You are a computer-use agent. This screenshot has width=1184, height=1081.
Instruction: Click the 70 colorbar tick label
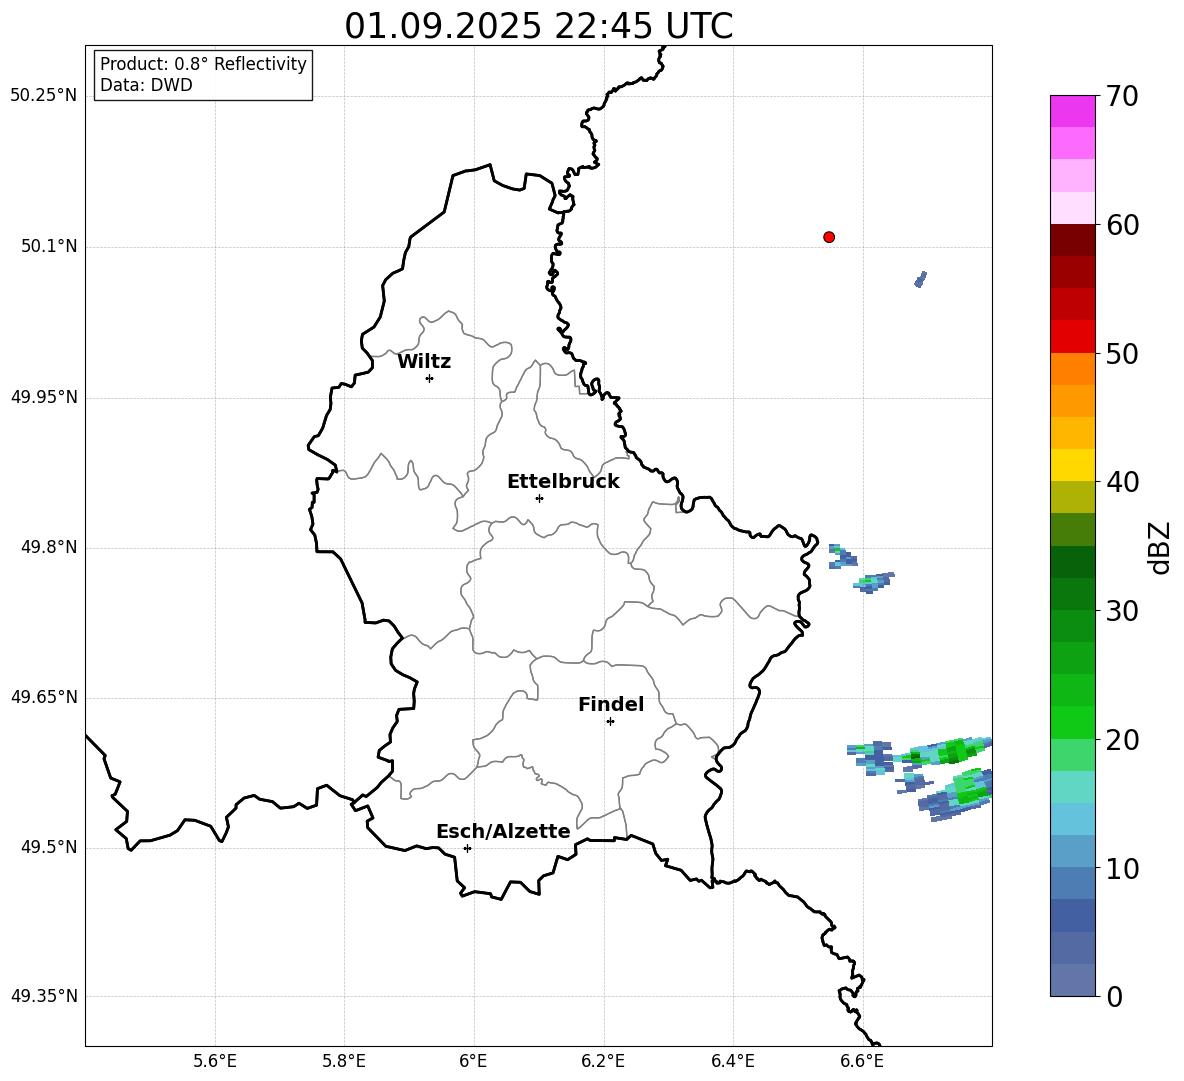[1122, 96]
